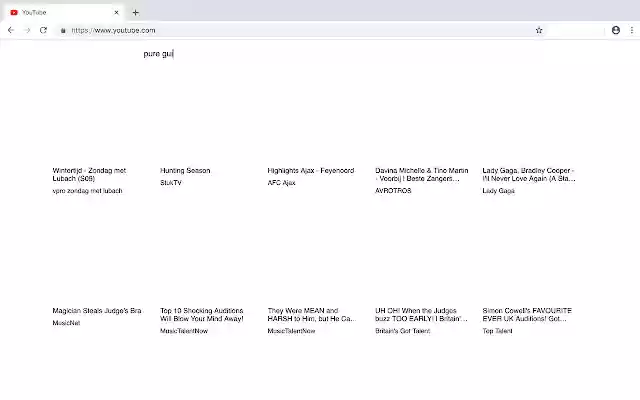Image resolution: width=640 pixels, height=400 pixels.
Task: Open MusicTalentNow channel under Top 10 Shocking Auditions
Action: (x=184, y=331)
